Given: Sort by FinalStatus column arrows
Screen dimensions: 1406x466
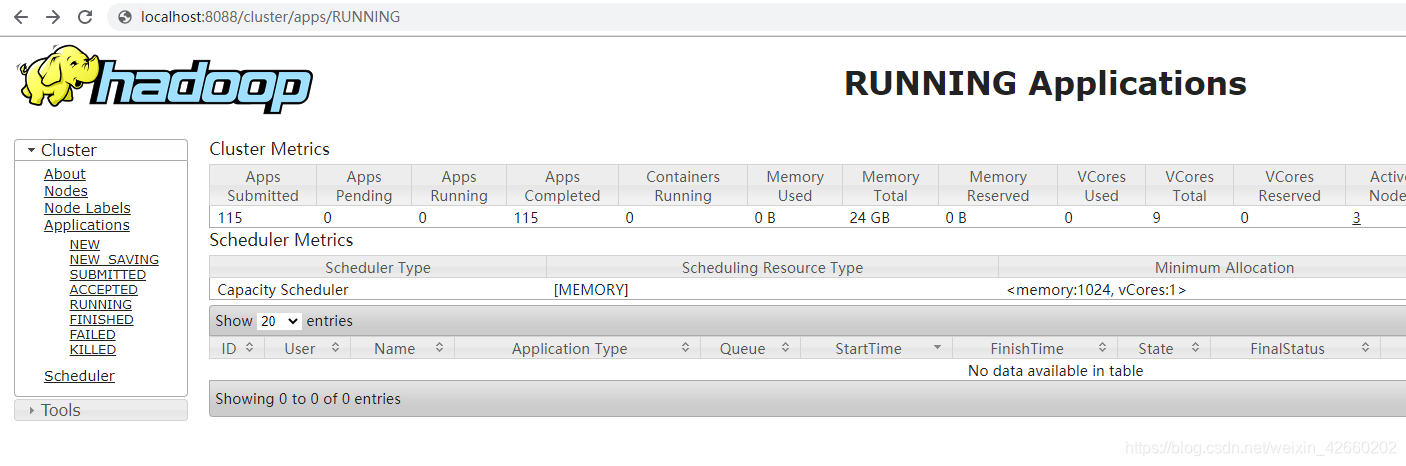Looking at the screenshot, I should pos(1365,348).
